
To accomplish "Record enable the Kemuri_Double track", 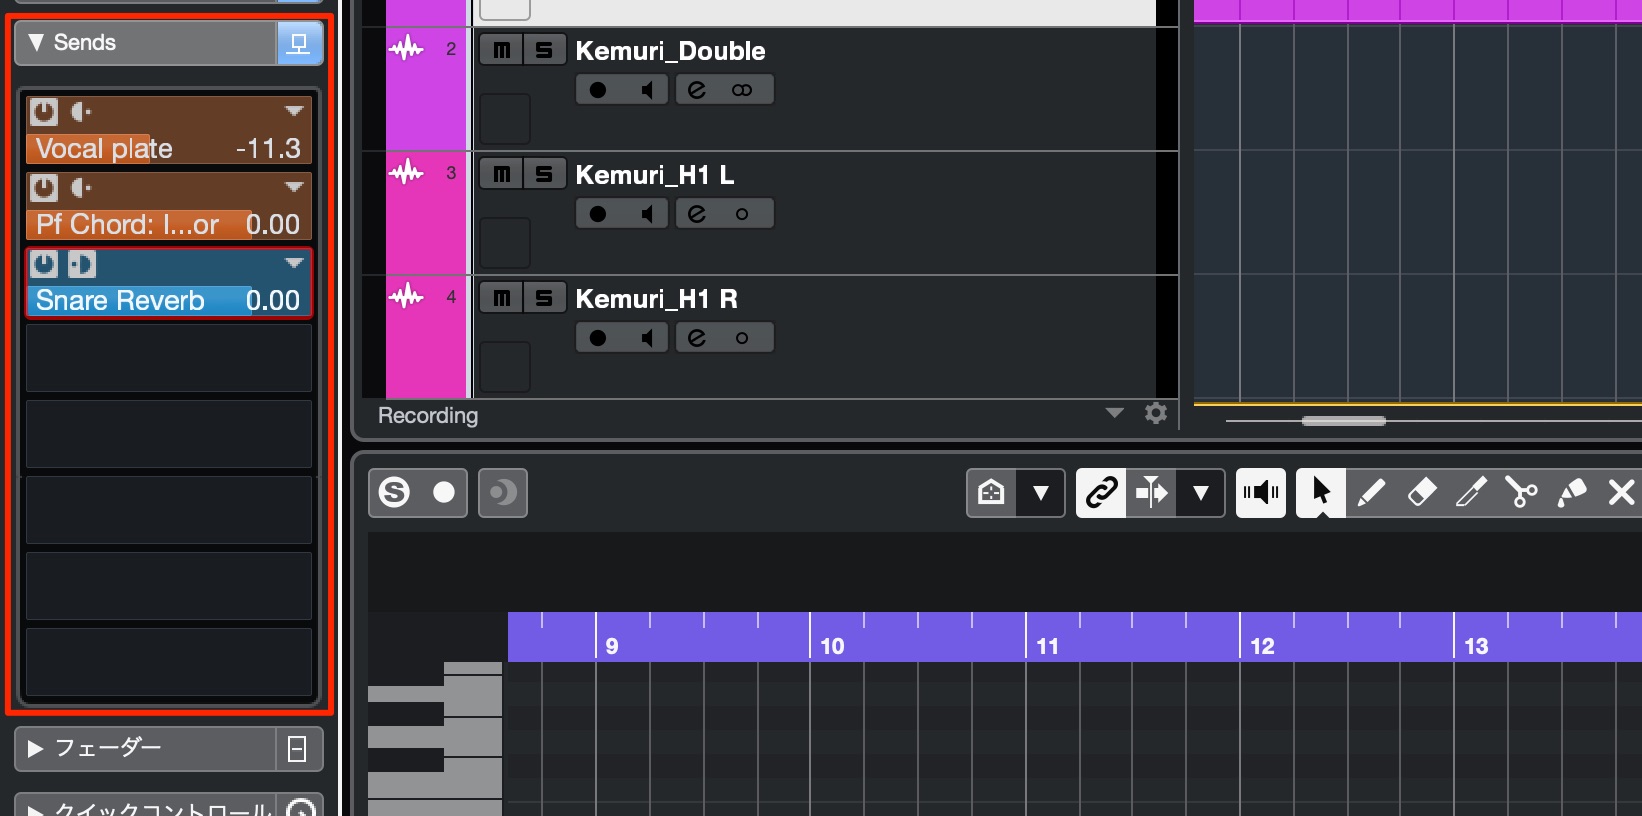I will [598, 90].
